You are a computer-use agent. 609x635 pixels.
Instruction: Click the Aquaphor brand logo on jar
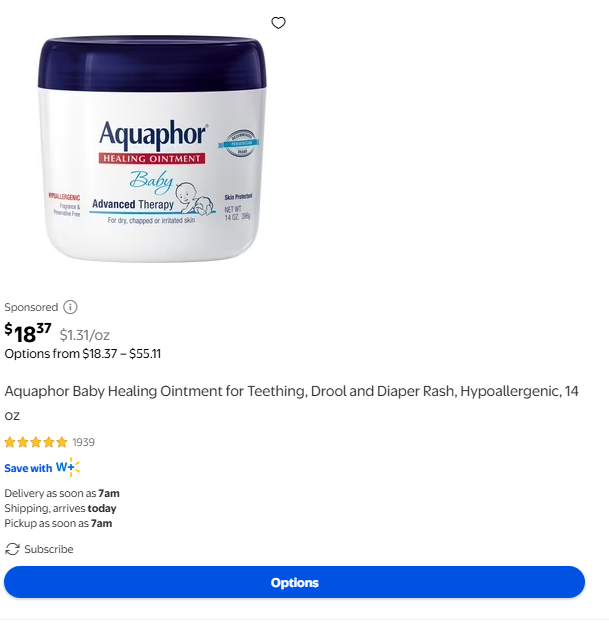[153, 134]
